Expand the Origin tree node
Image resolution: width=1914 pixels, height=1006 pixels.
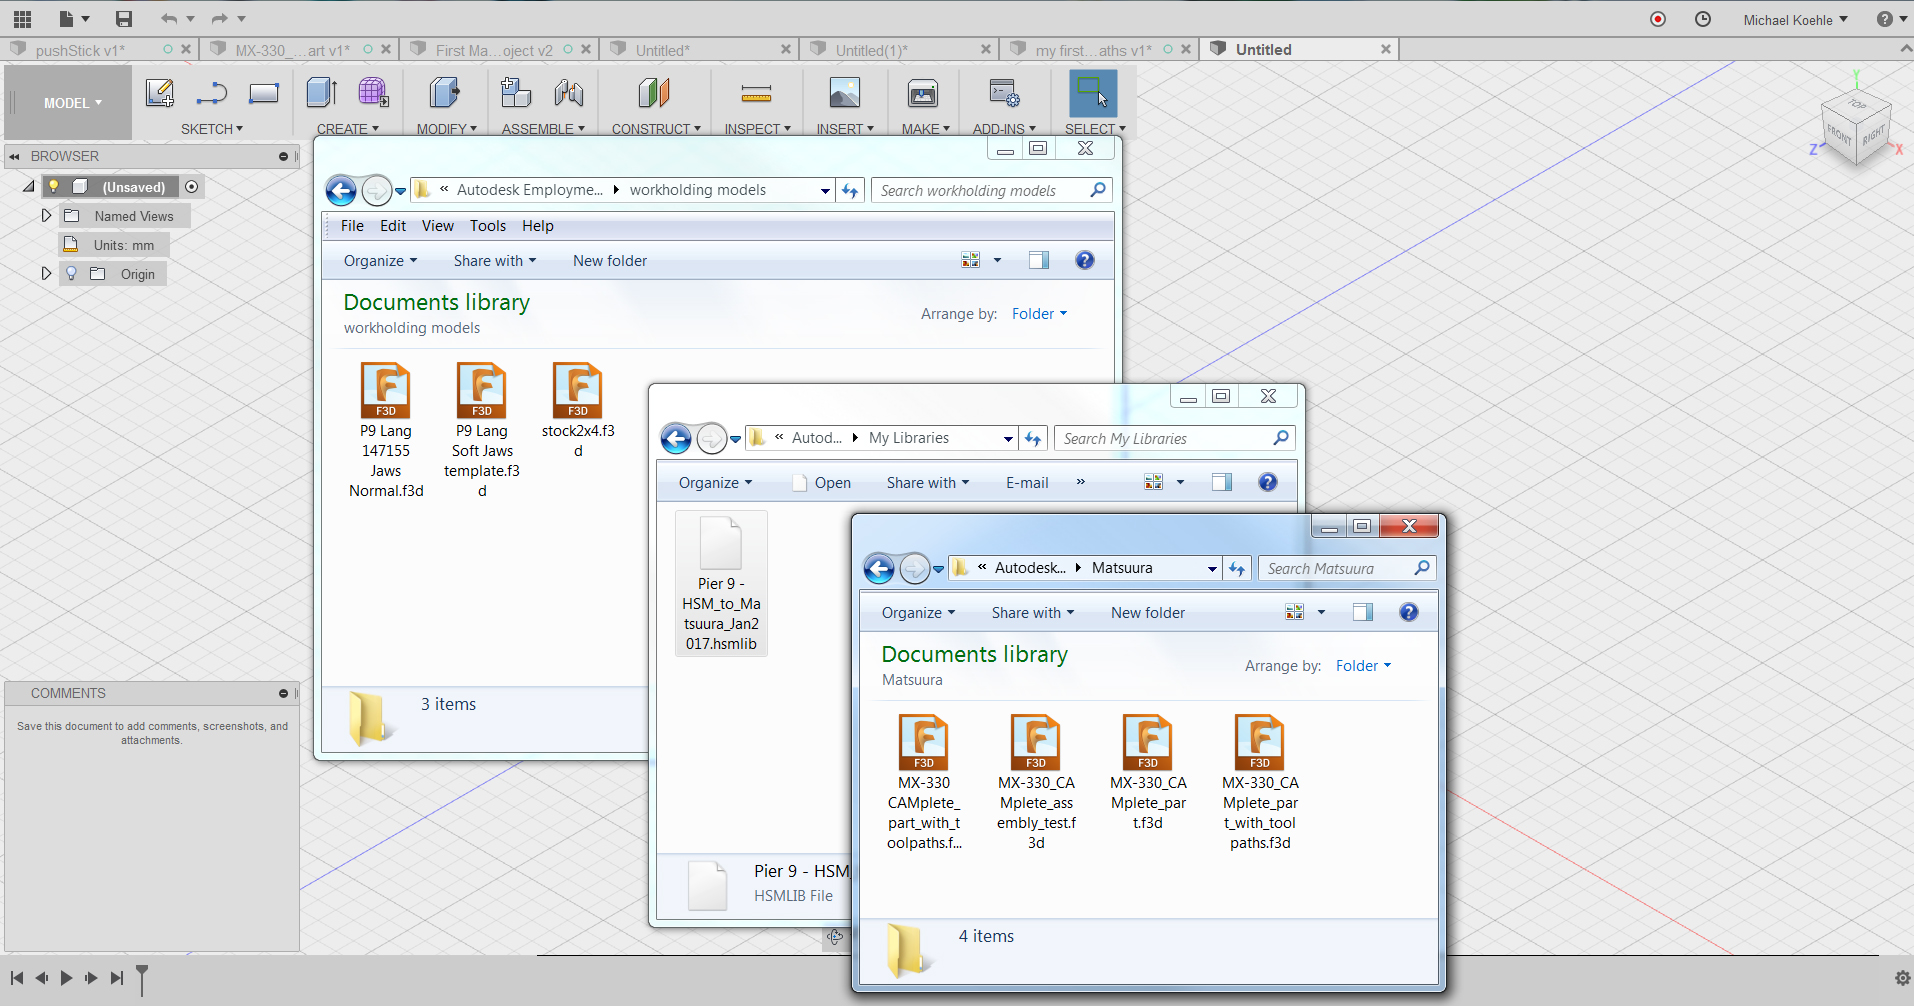click(x=46, y=273)
